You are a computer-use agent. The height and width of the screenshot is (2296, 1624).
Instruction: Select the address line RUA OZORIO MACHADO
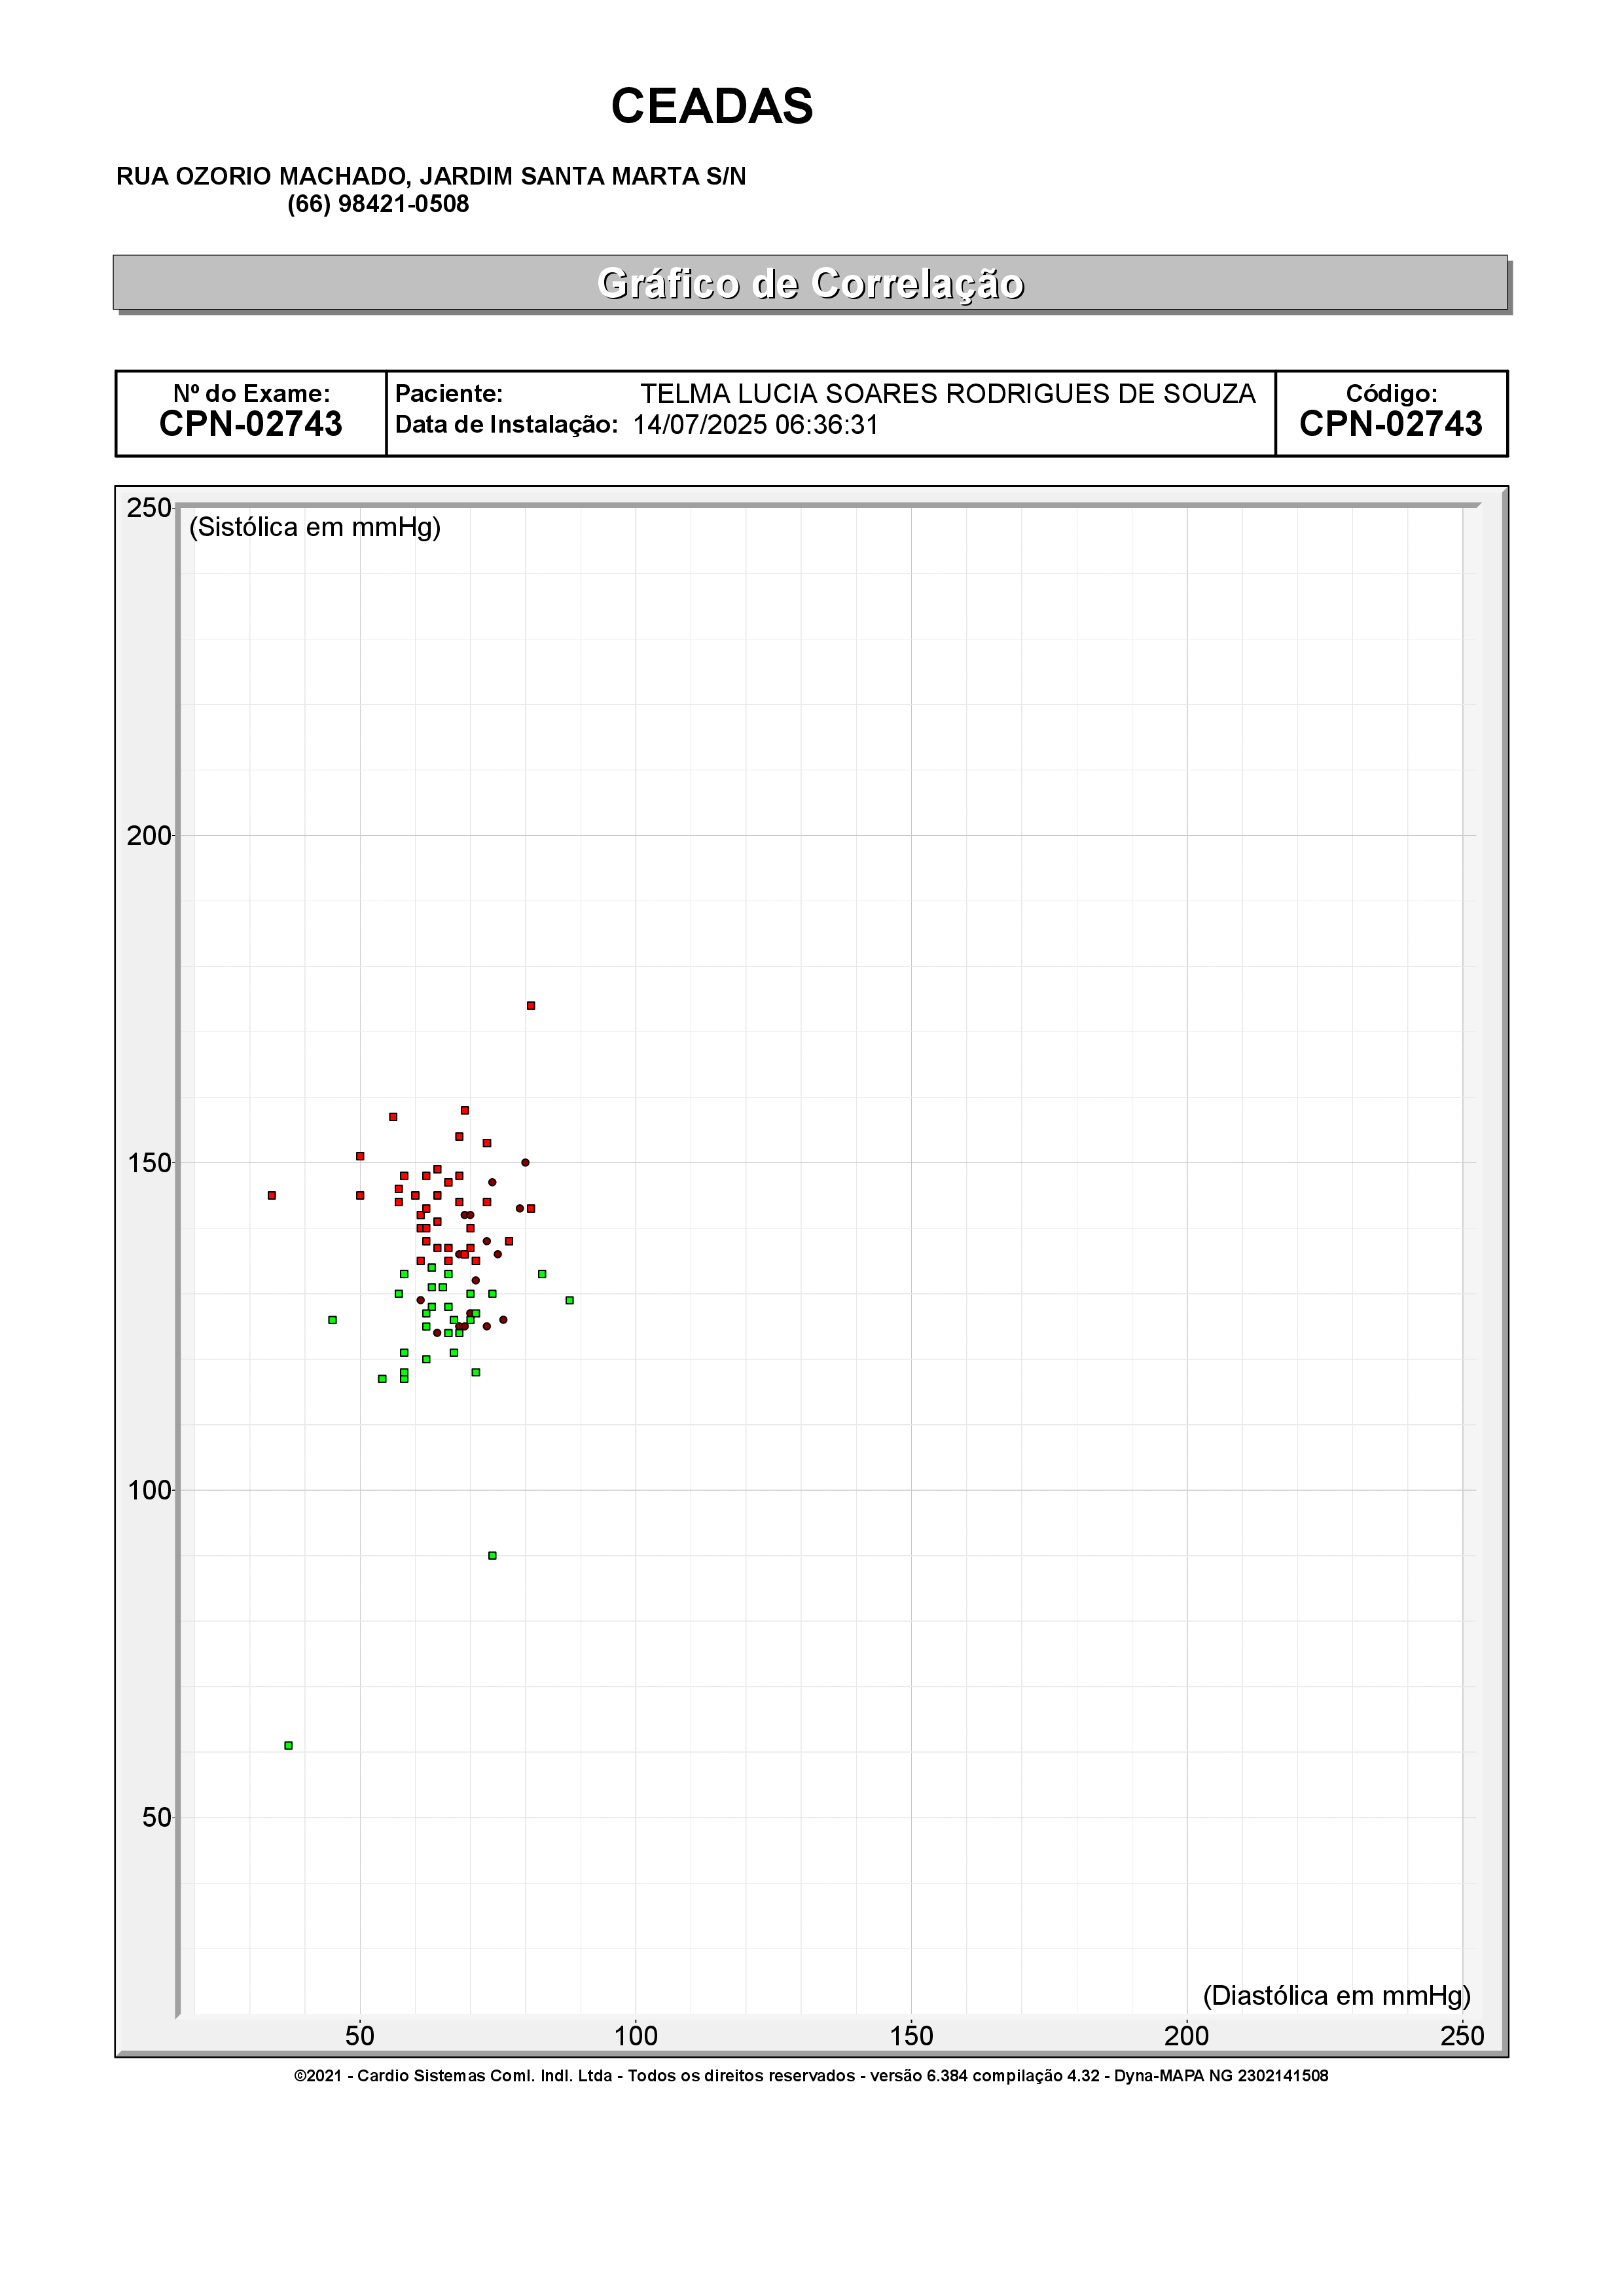pyautogui.click(x=431, y=176)
